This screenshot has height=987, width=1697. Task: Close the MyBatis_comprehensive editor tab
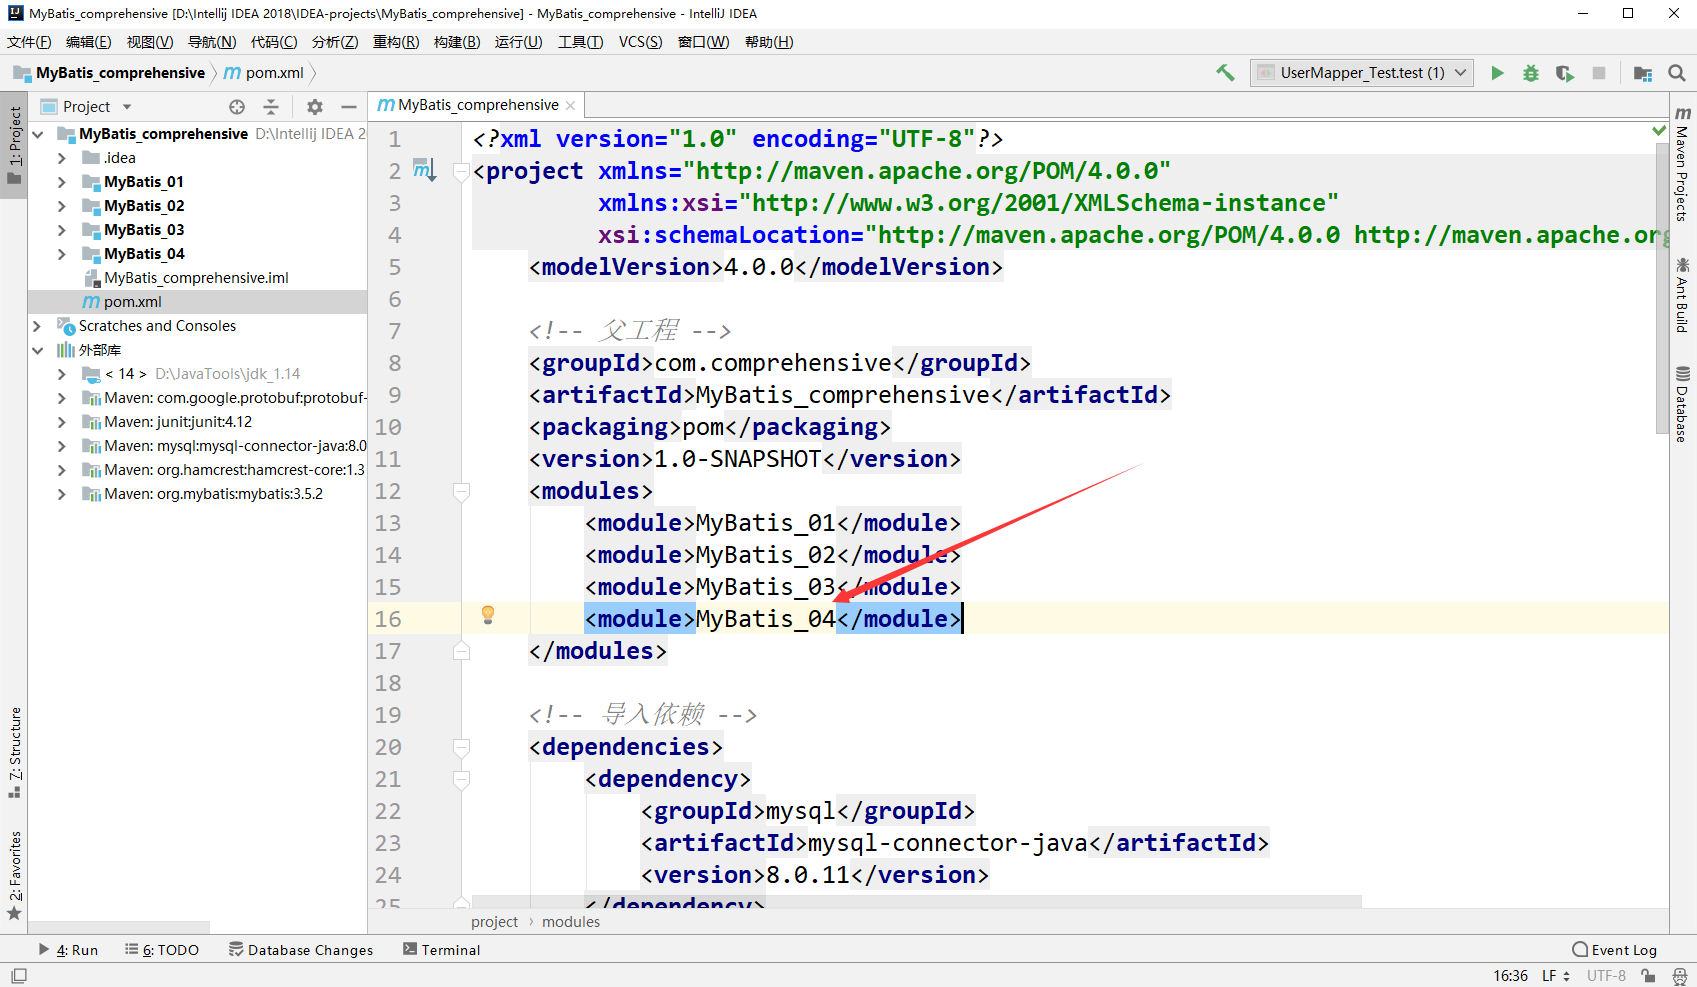click(x=571, y=105)
